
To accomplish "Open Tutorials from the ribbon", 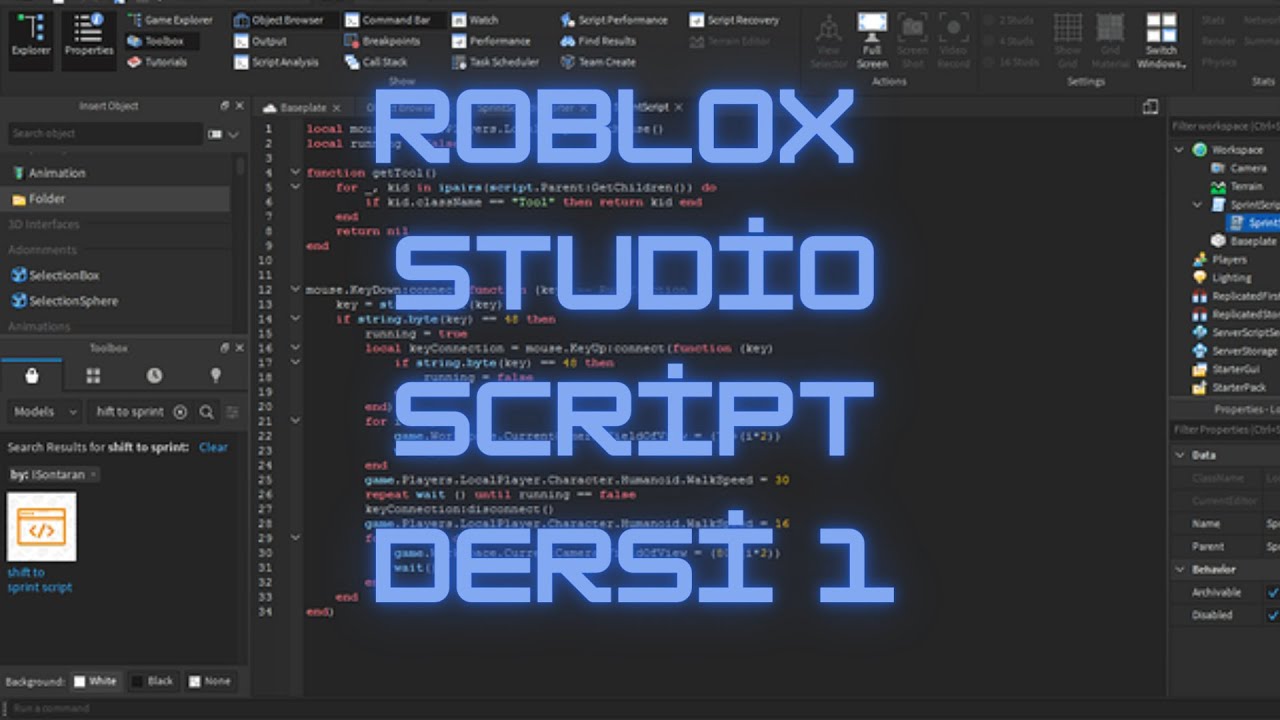I will tap(157, 62).
